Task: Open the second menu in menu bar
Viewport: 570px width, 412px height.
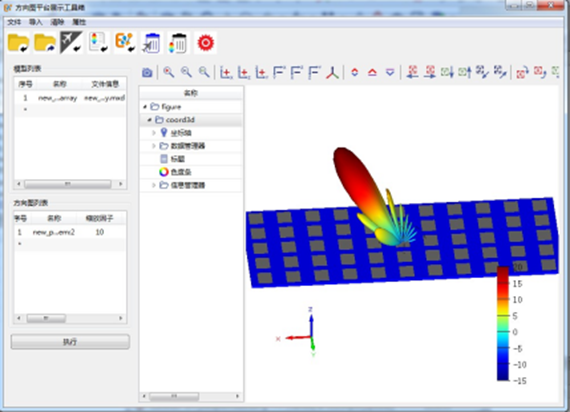Action: click(x=36, y=22)
